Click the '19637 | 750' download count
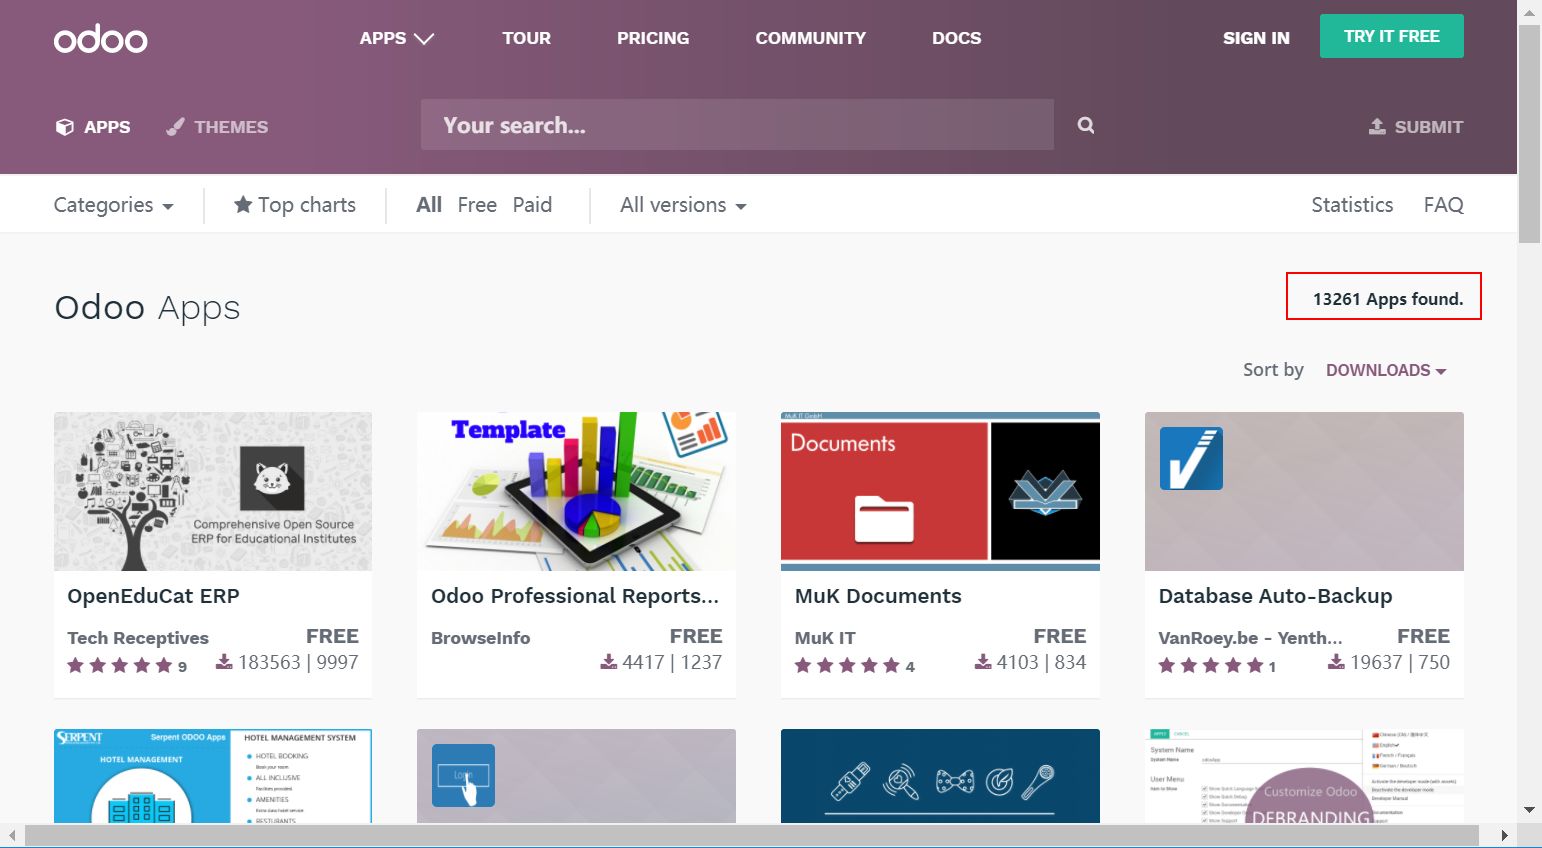Screen dimensions: 1542x848 point(1400,662)
